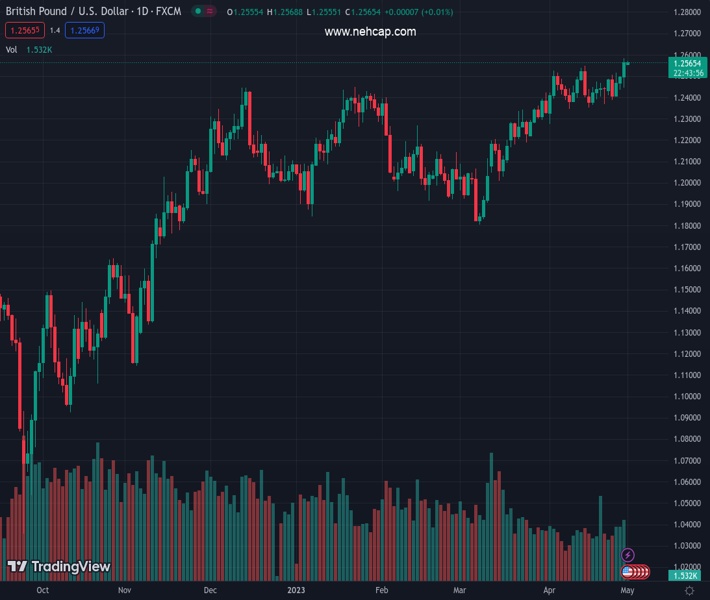Click the May marker on time axis
This screenshot has width=710, height=600.
point(627,591)
